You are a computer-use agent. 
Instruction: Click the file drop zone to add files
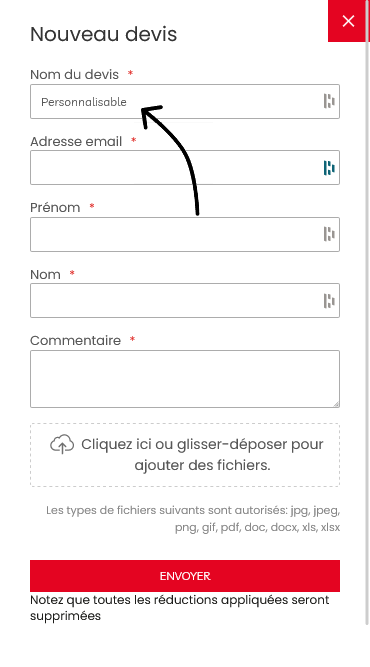click(x=185, y=455)
